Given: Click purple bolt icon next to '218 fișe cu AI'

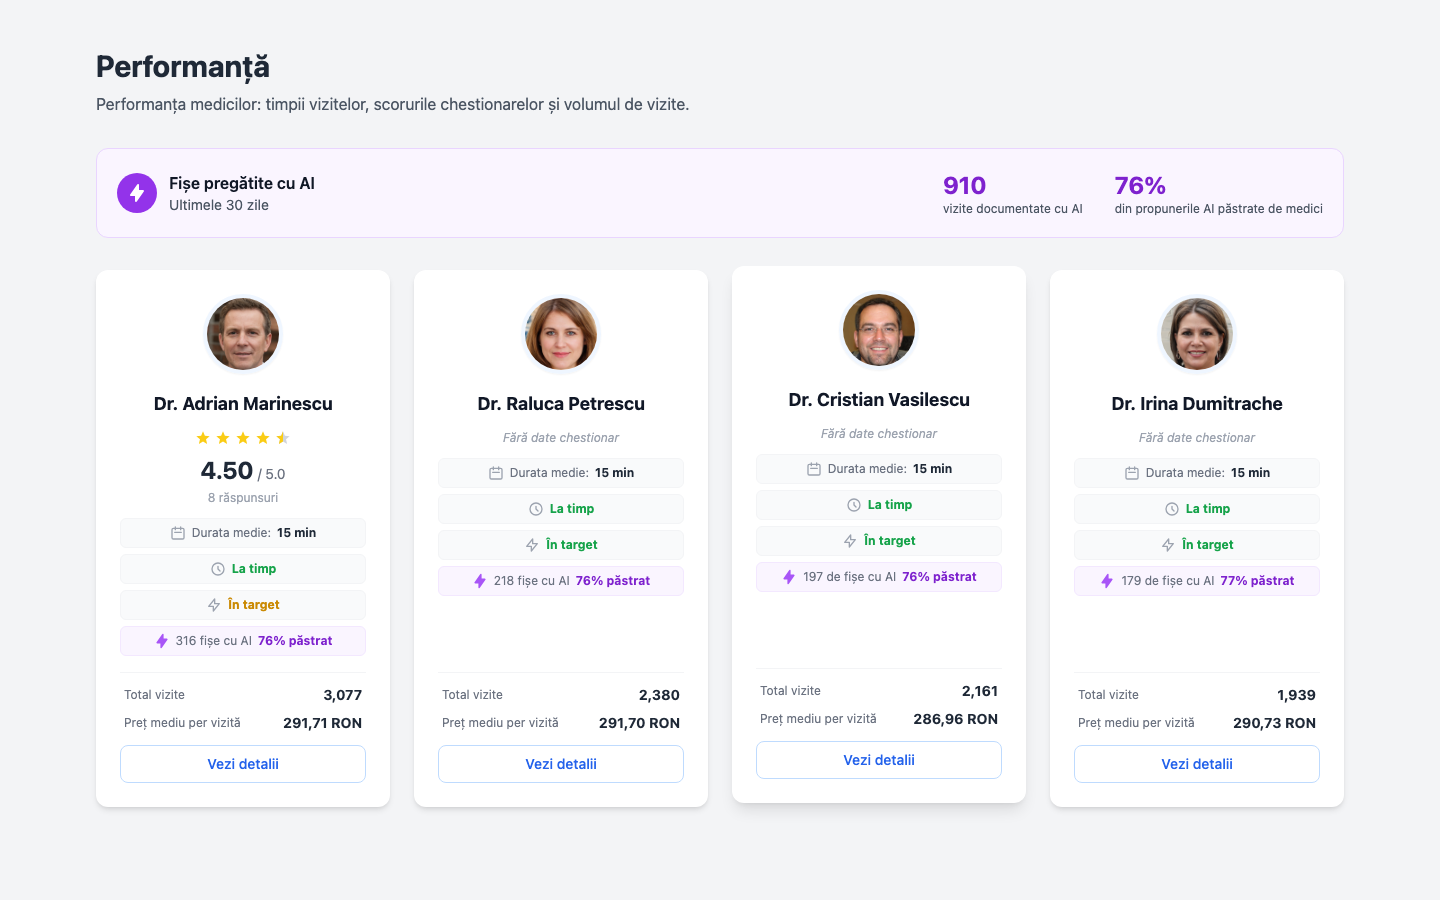Looking at the screenshot, I should pyautogui.click(x=480, y=581).
